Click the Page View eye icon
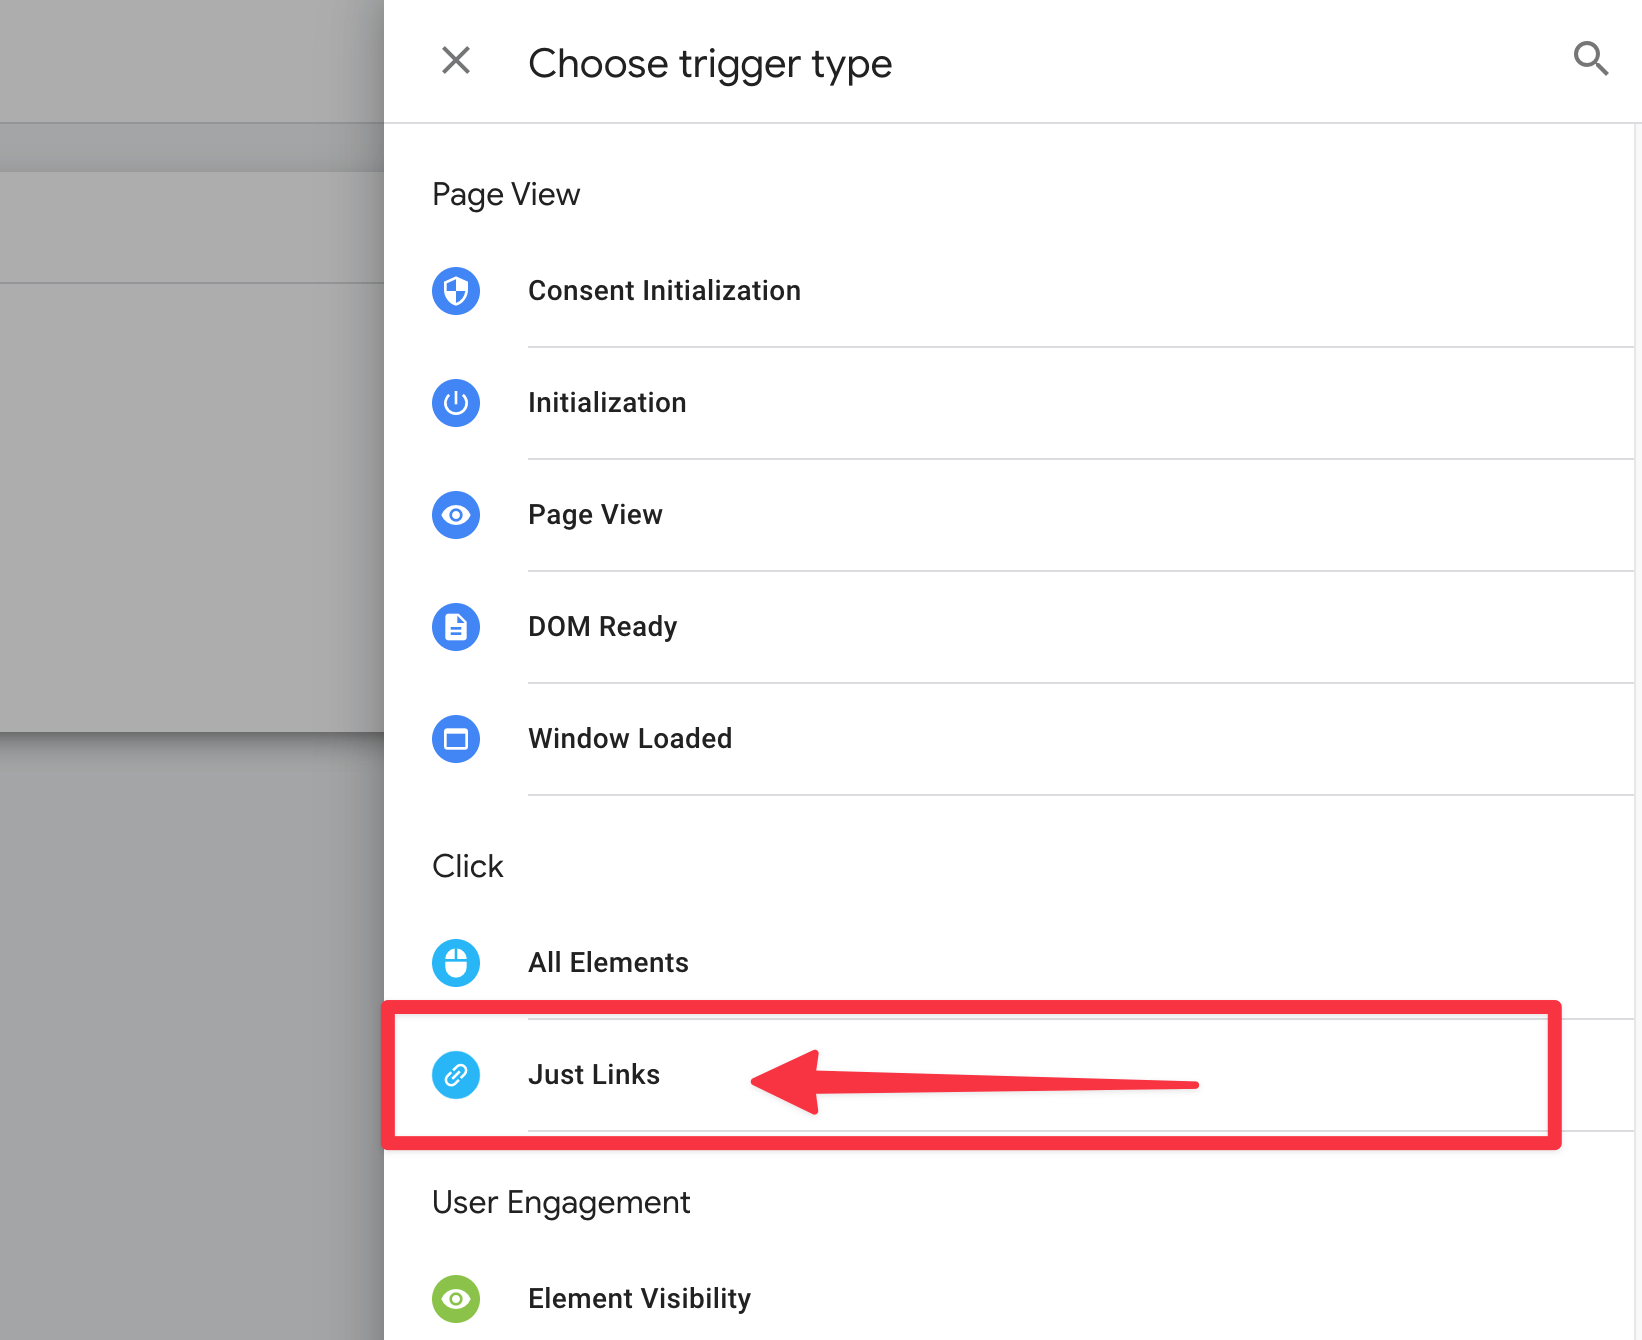This screenshot has width=1642, height=1340. pyautogui.click(x=456, y=515)
